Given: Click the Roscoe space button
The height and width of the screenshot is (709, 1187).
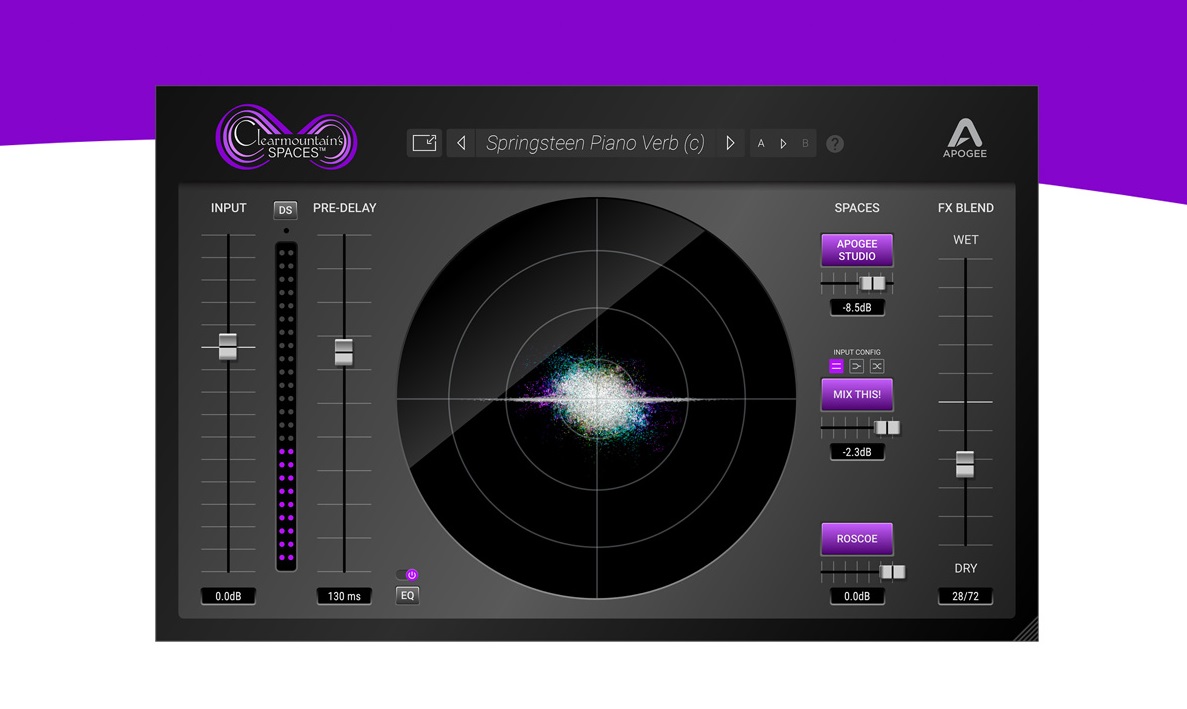Looking at the screenshot, I should click(857, 539).
